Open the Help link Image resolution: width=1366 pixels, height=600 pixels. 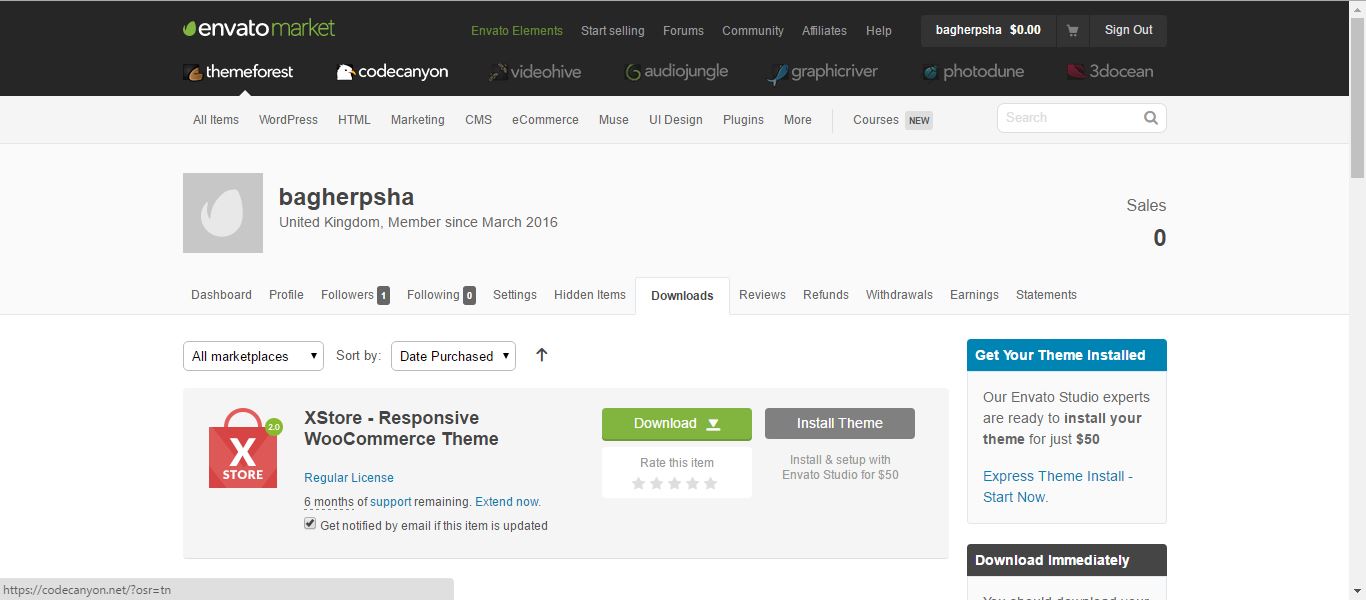879,31
